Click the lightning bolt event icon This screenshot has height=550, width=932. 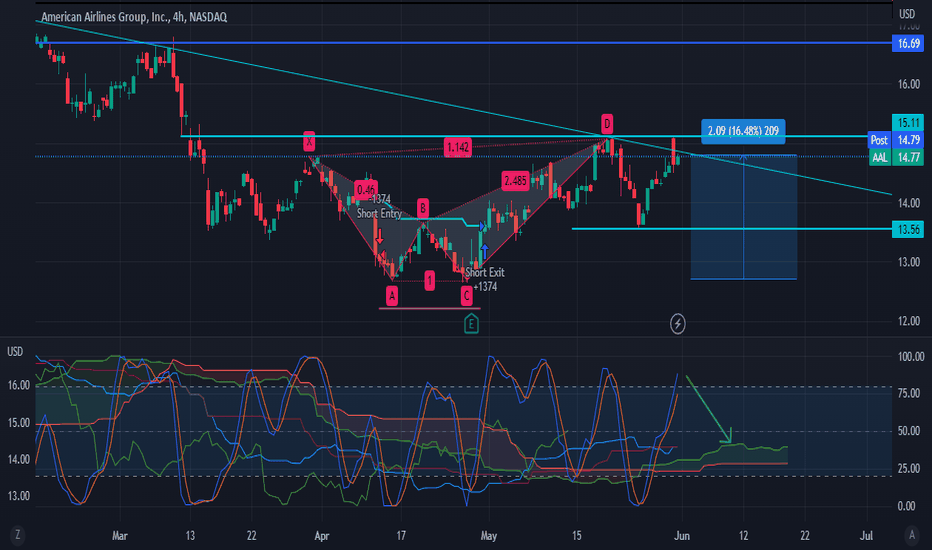coord(678,323)
